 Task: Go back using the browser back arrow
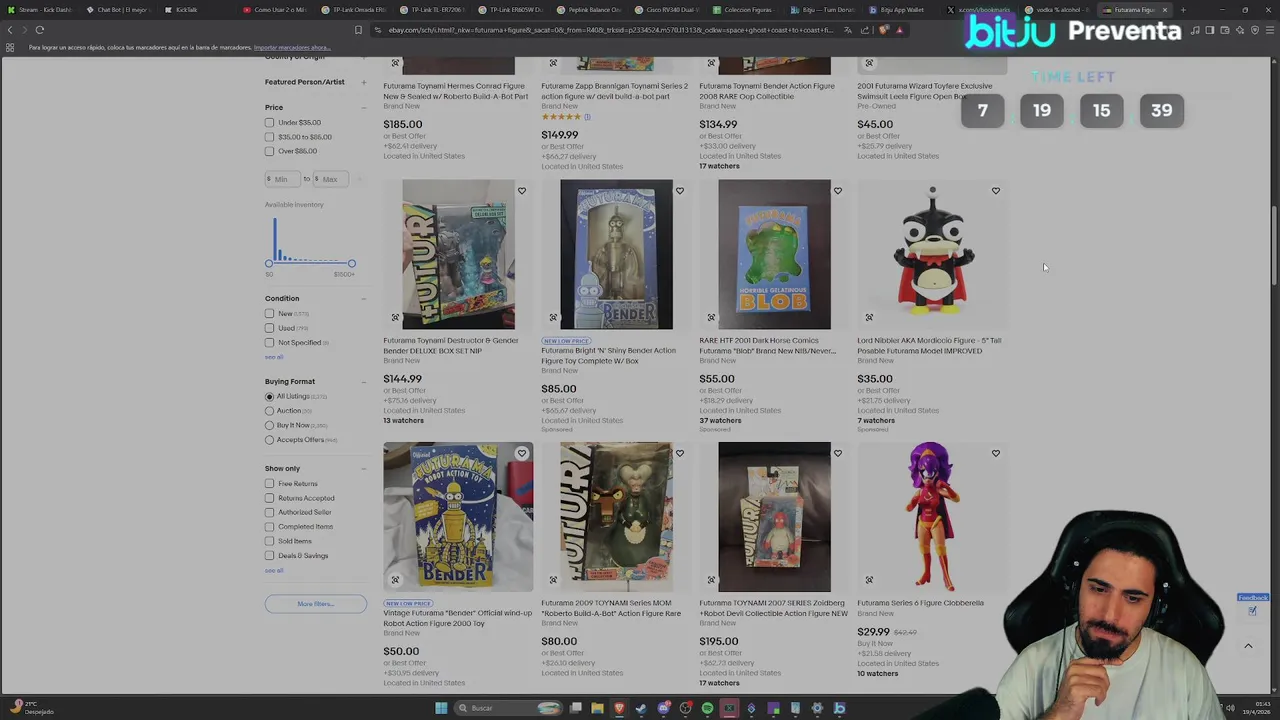10,30
